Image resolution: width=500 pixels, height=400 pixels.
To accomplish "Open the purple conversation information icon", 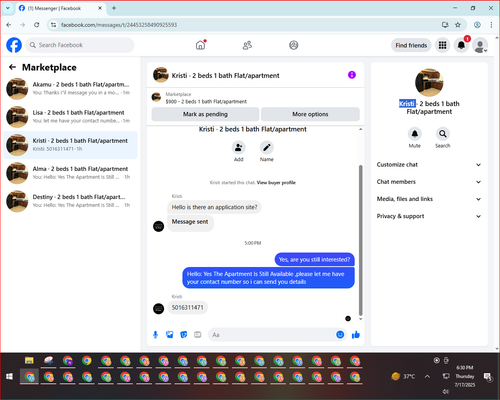I will (352, 75).
